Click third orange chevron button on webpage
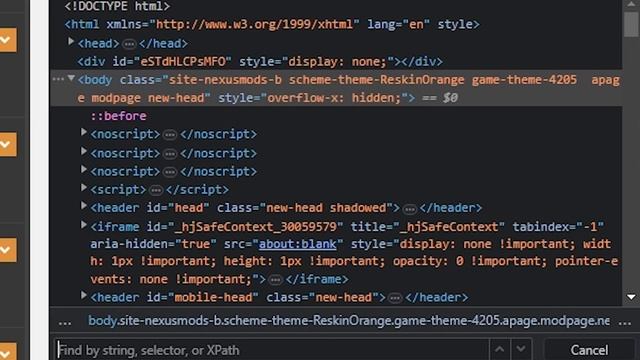640x360 pixels. coord(7,250)
